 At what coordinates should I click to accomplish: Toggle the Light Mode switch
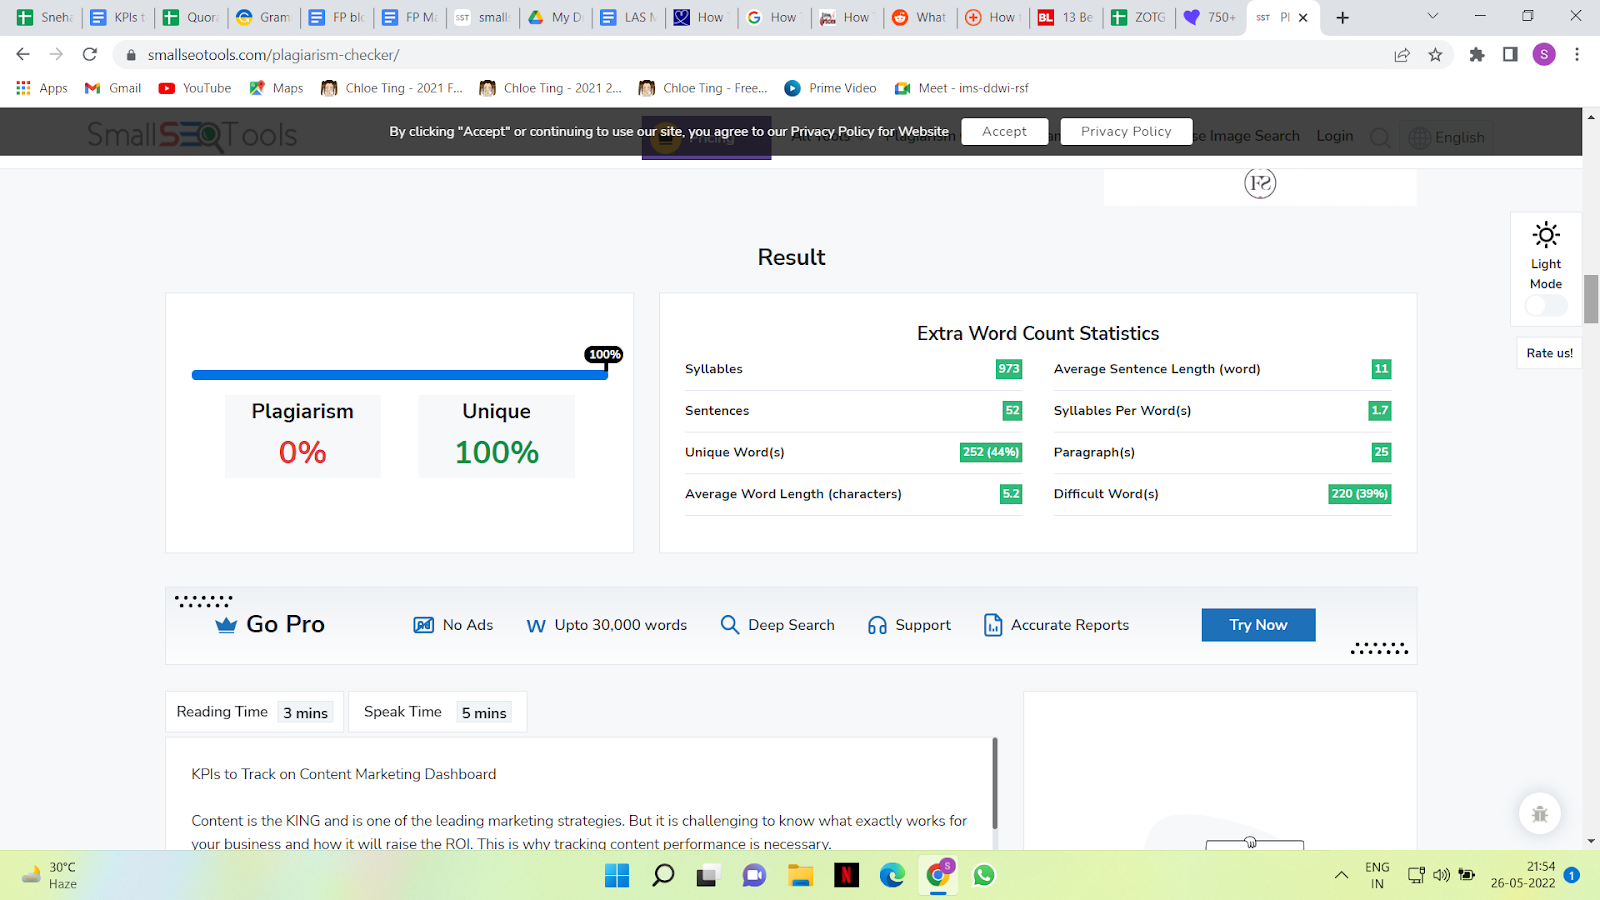1546,306
